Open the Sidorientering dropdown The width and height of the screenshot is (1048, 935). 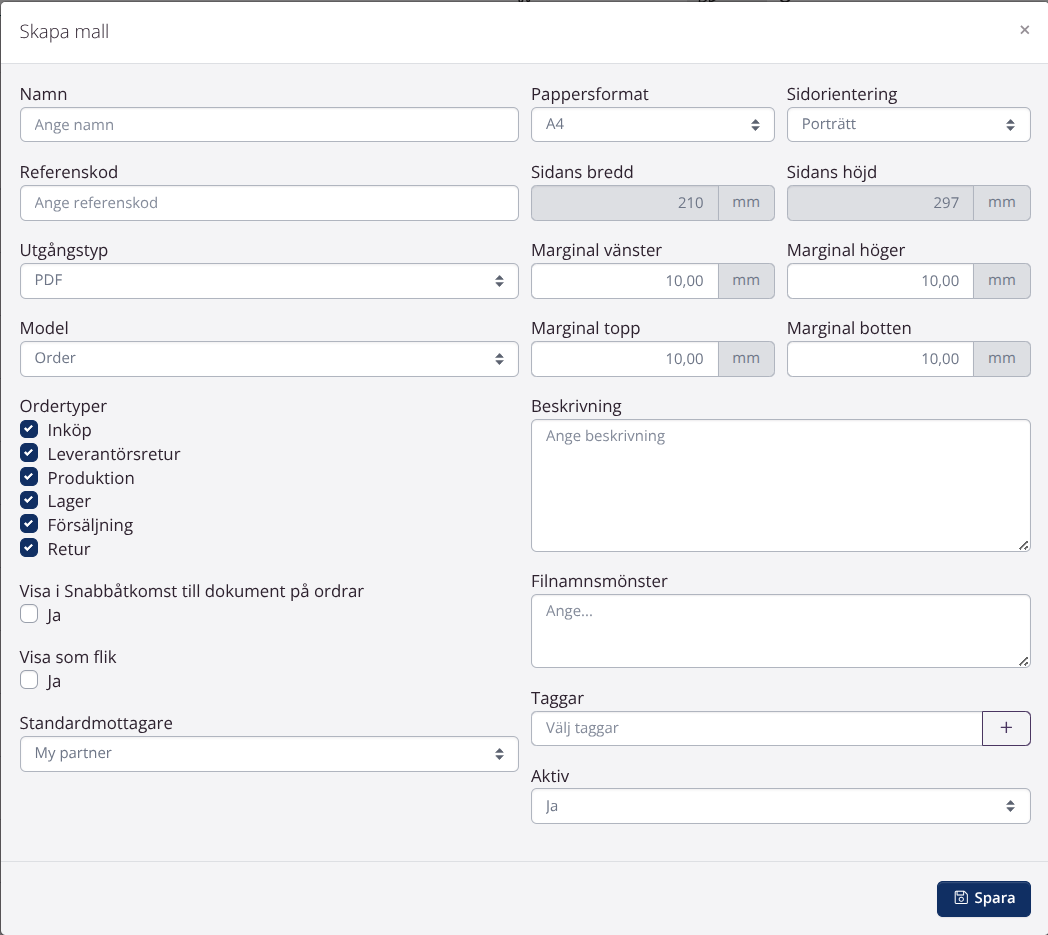click(908, 125)
